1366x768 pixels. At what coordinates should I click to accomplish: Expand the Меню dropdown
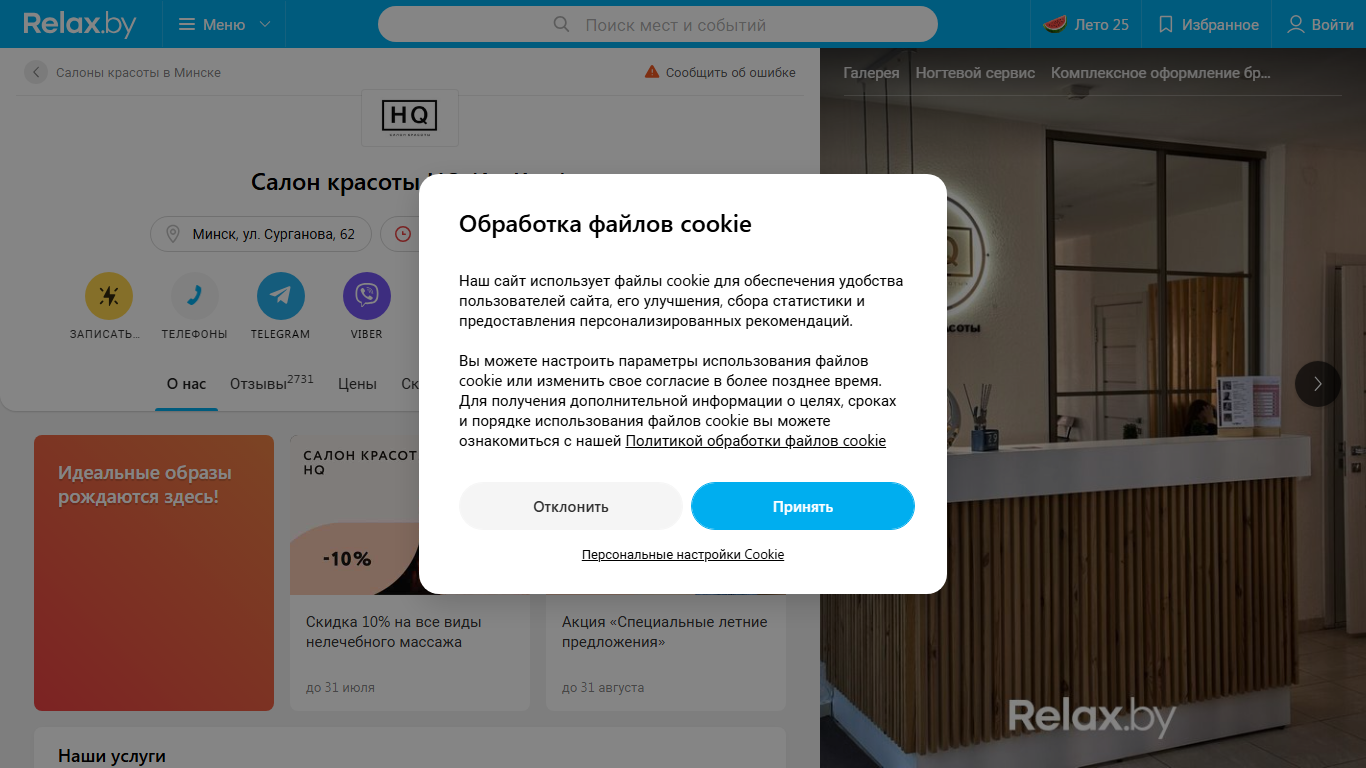click(224, 24)
